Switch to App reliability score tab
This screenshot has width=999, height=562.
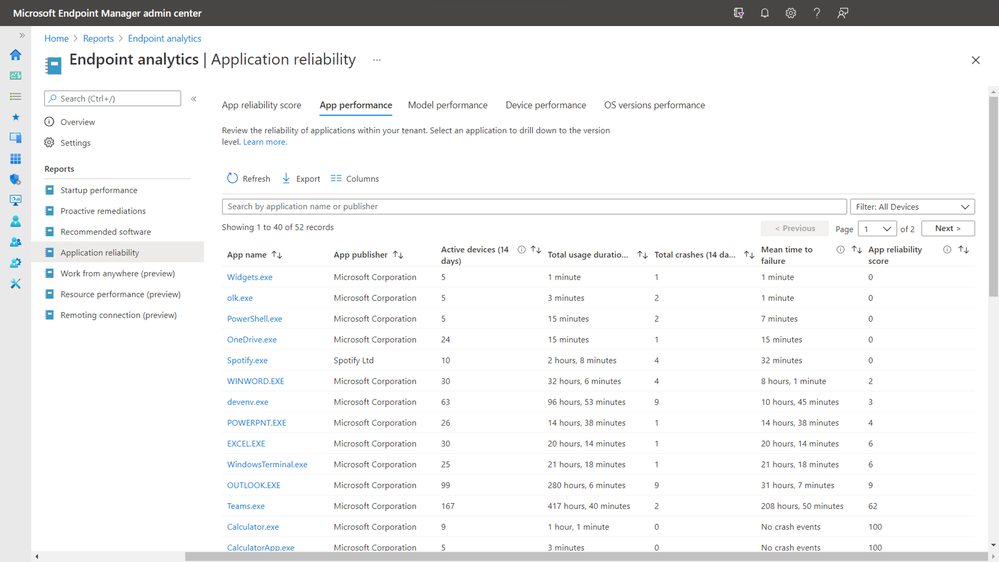point(261,105)
